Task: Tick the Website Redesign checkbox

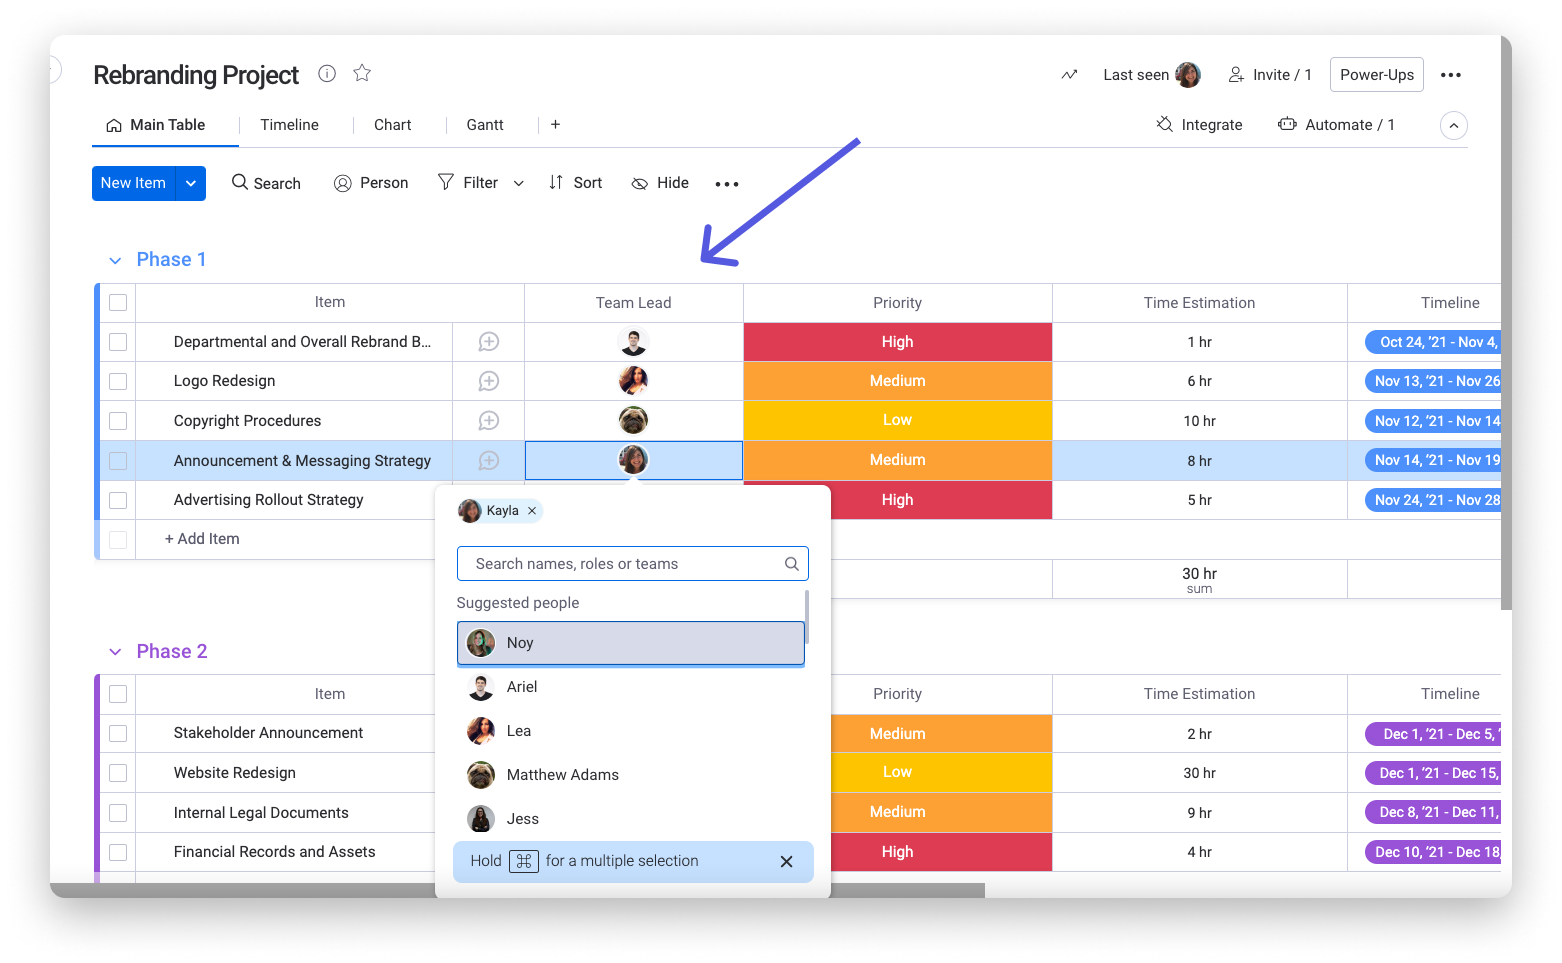Action: (x=118, y=773)
